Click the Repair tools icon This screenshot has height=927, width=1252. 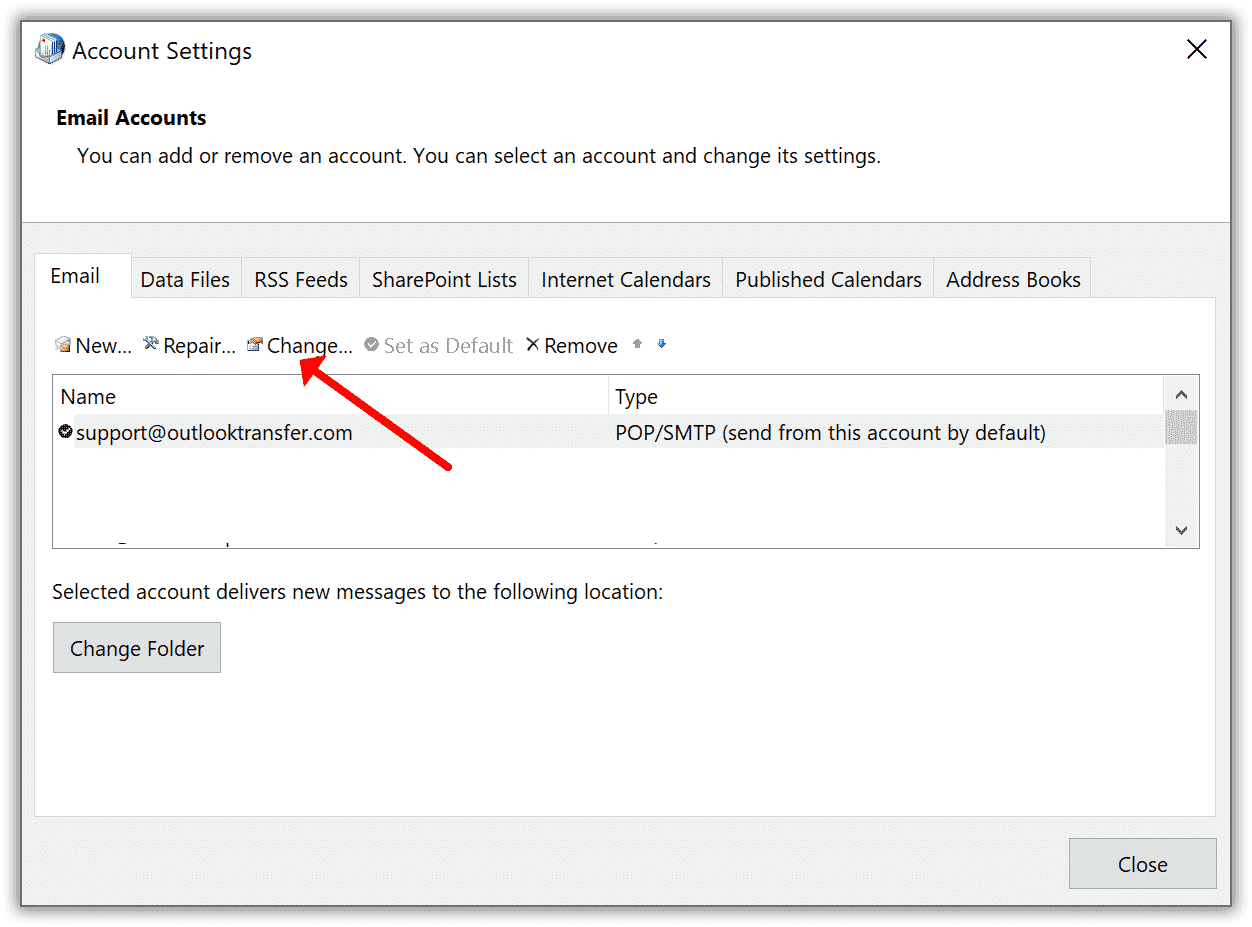[151, 344]
